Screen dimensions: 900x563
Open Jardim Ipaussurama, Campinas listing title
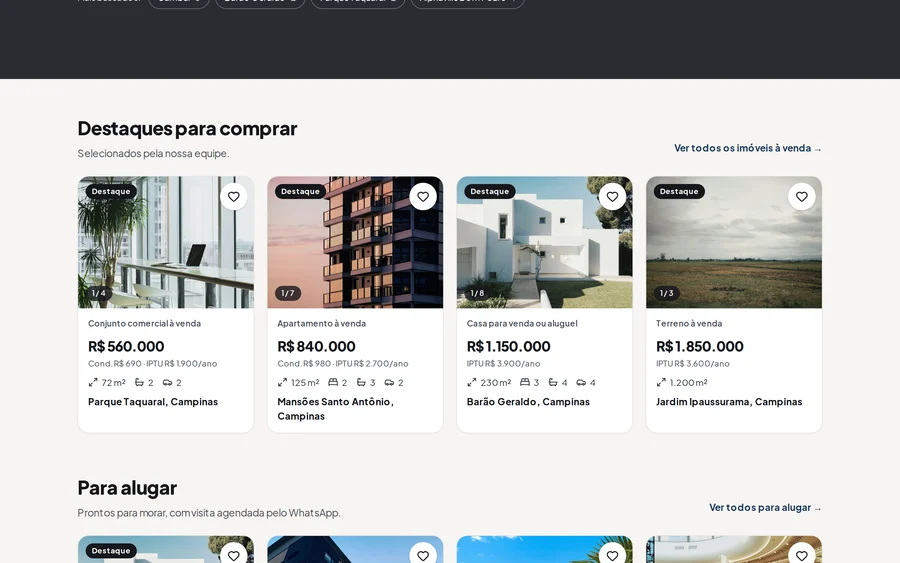point(729,402)
